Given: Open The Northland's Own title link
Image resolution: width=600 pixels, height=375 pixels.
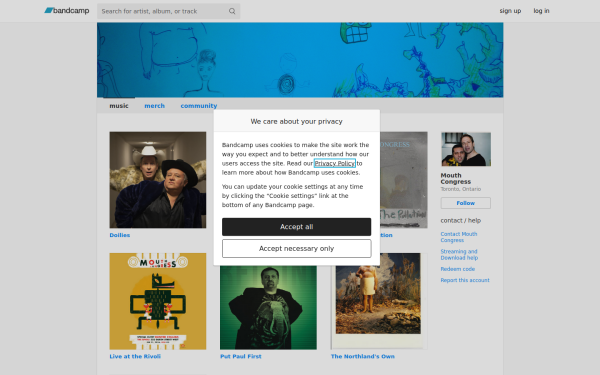Looking at the screenshot, I should 363,356.
